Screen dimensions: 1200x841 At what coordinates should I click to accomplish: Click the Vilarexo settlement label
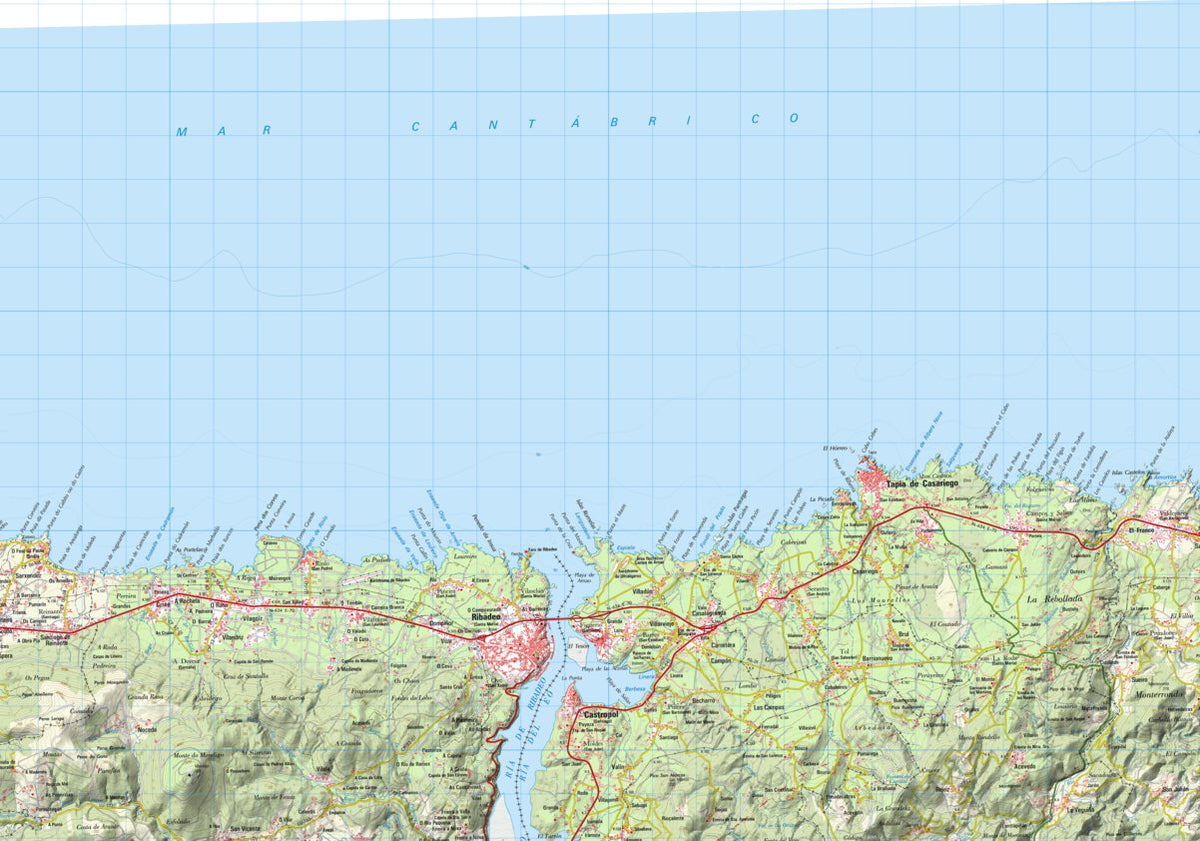tap(660, 623)
